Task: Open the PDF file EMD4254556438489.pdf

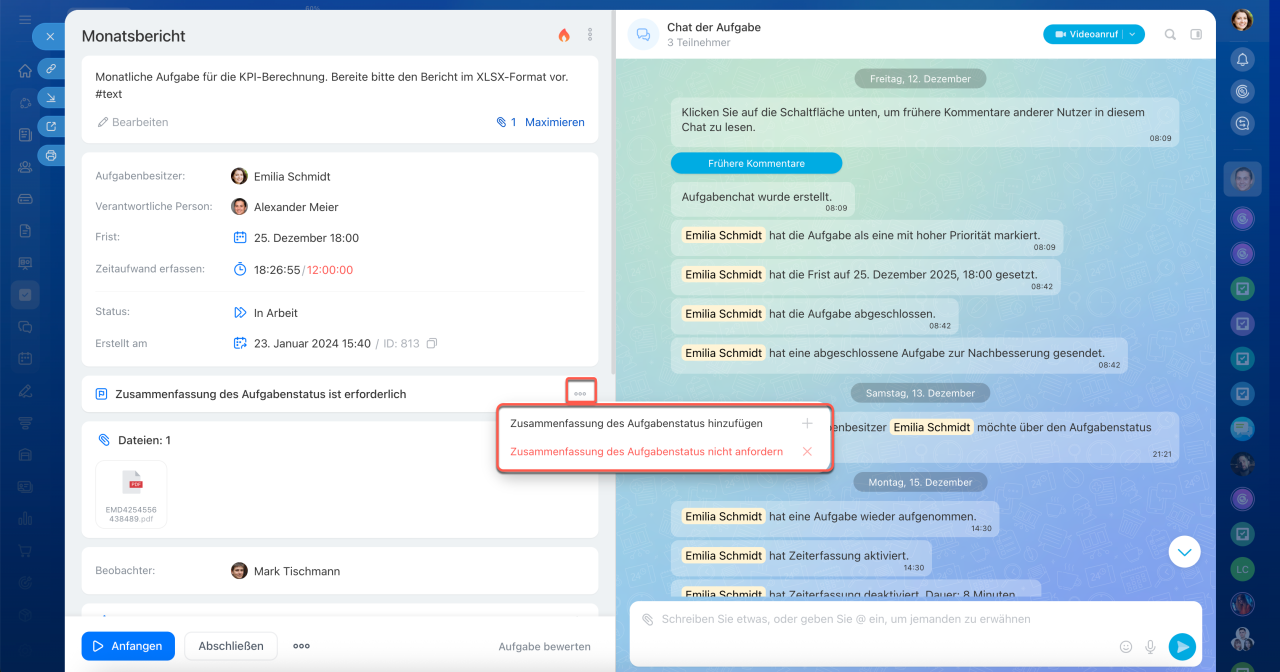Action: point(131,494)
